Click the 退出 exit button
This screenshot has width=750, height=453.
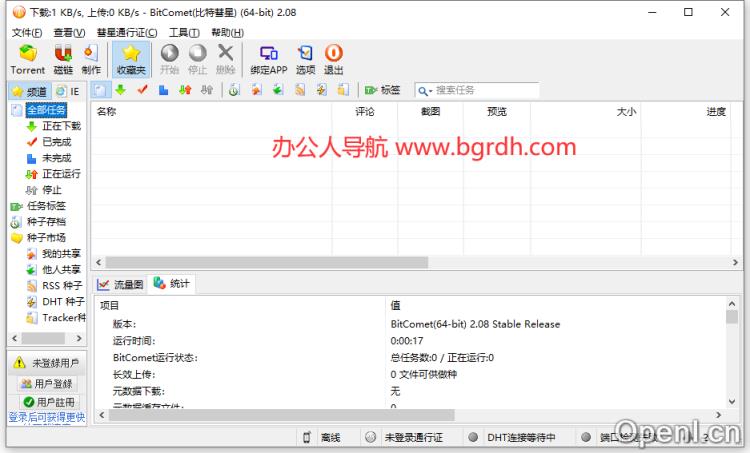tap(333, 59)
